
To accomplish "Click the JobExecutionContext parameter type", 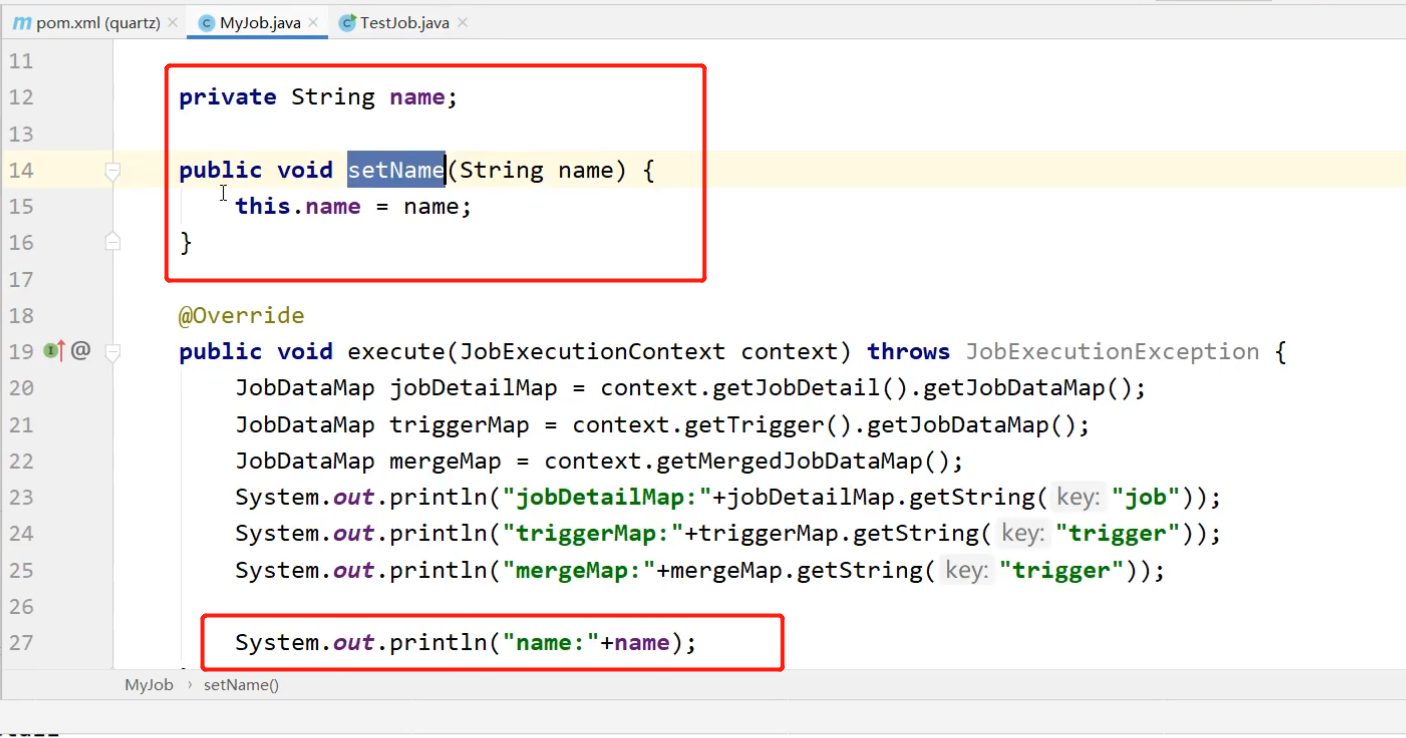I will (x=592, y=352).
